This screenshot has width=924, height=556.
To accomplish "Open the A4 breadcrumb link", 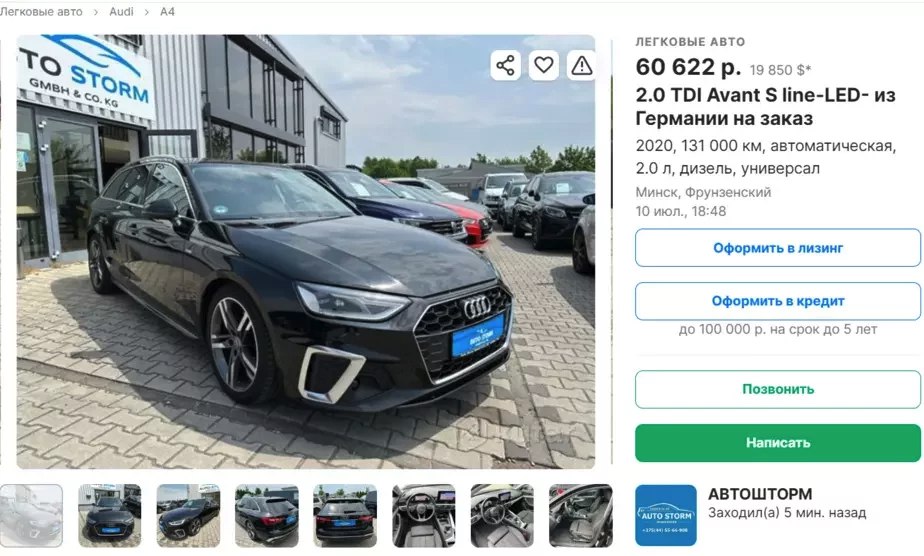I will (x=167, y=11).
